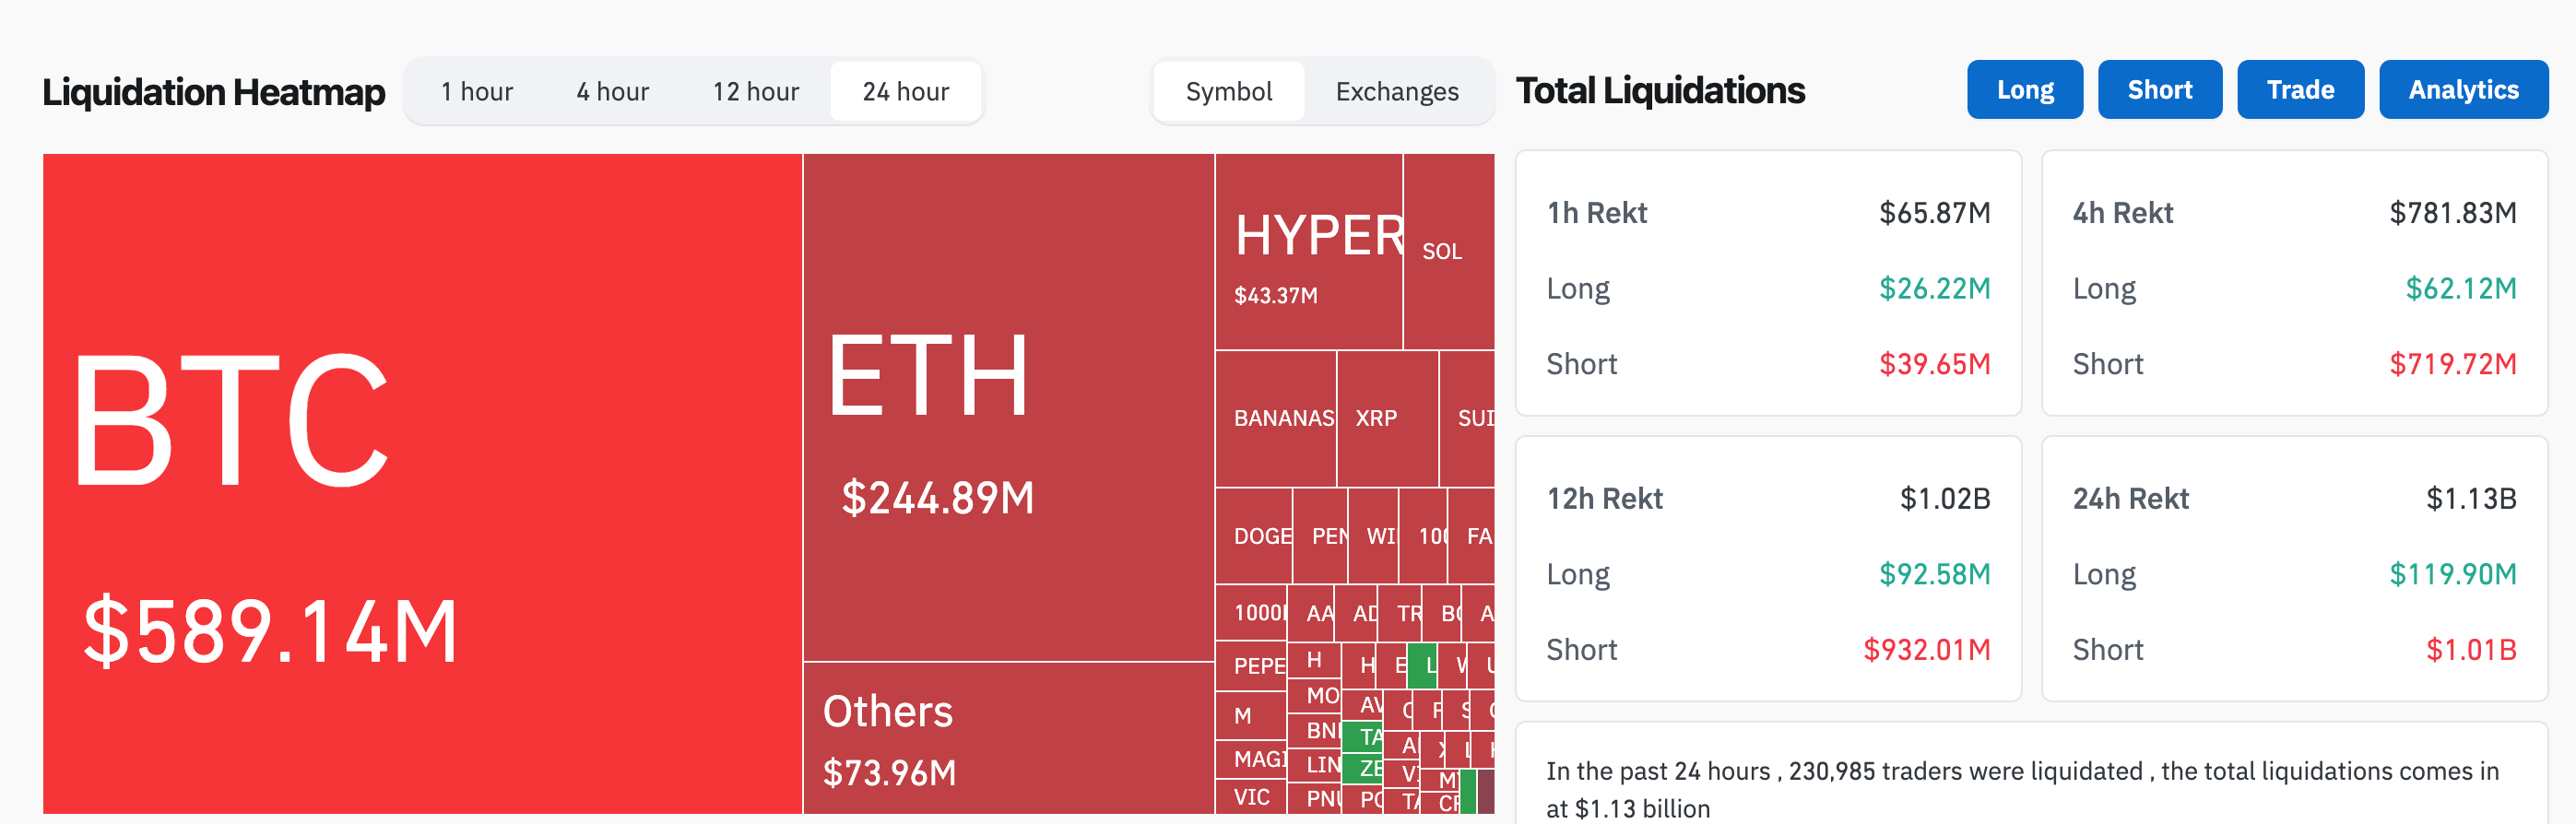Select the DOGE heatmap tile
The width and height of the screenshot is (2576, 824).
click(x=1253, y=536)
